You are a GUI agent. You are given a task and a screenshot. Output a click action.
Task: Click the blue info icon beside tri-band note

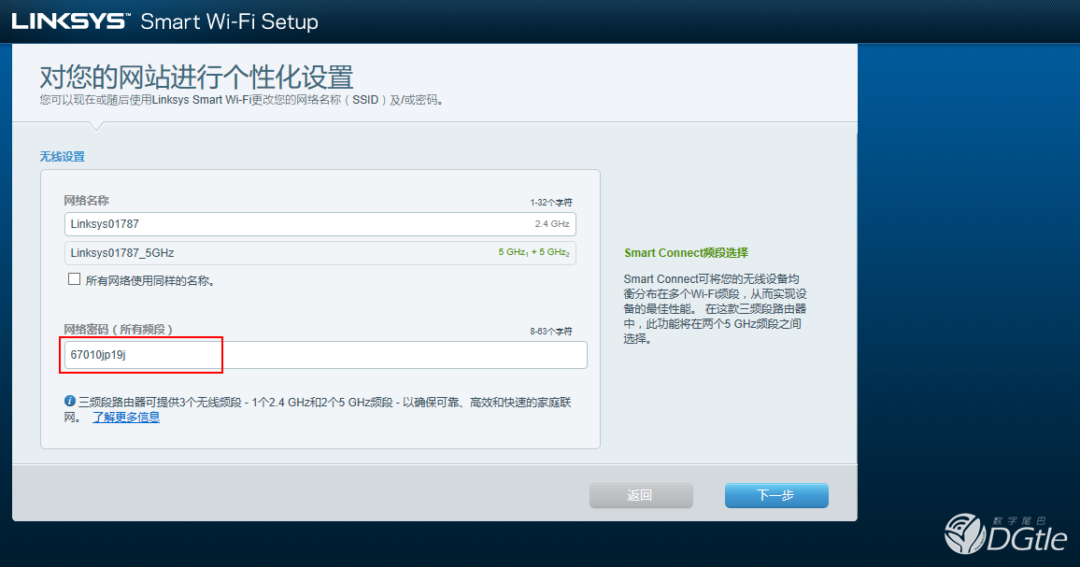70,401
